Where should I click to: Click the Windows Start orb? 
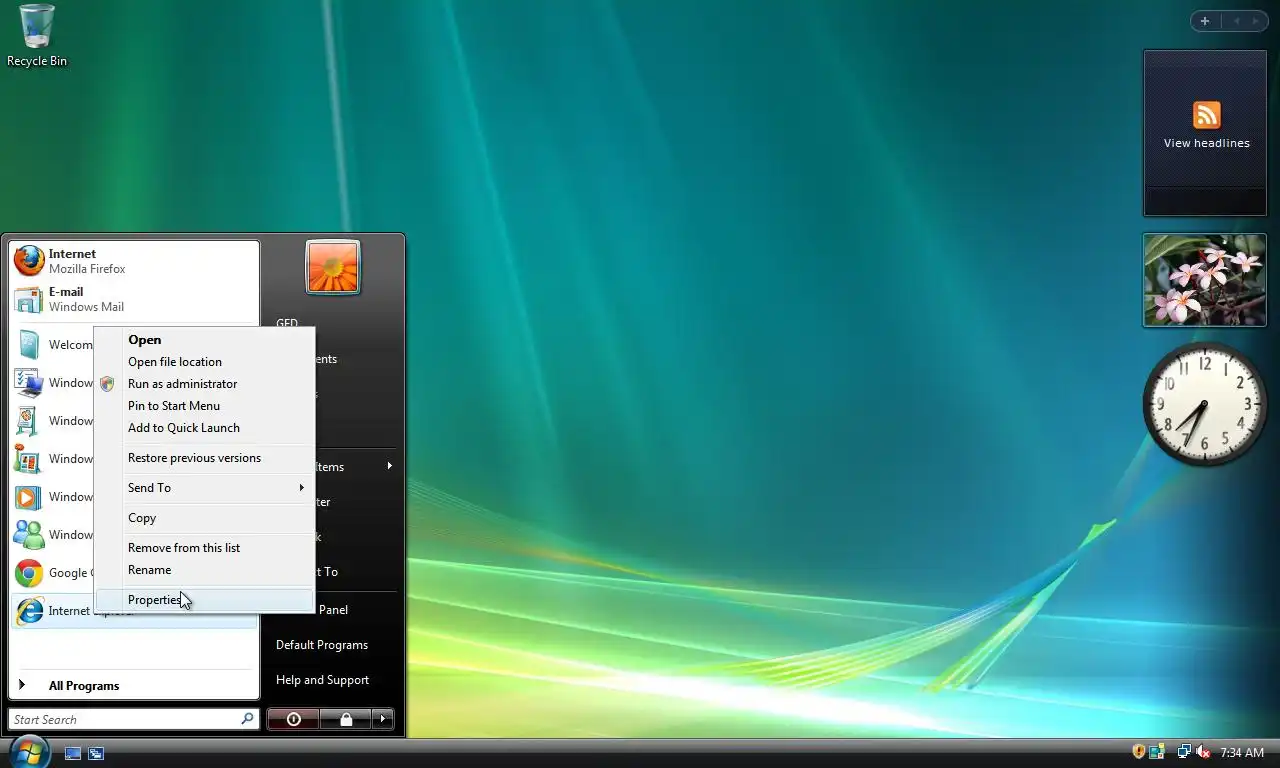pos(29,751)
